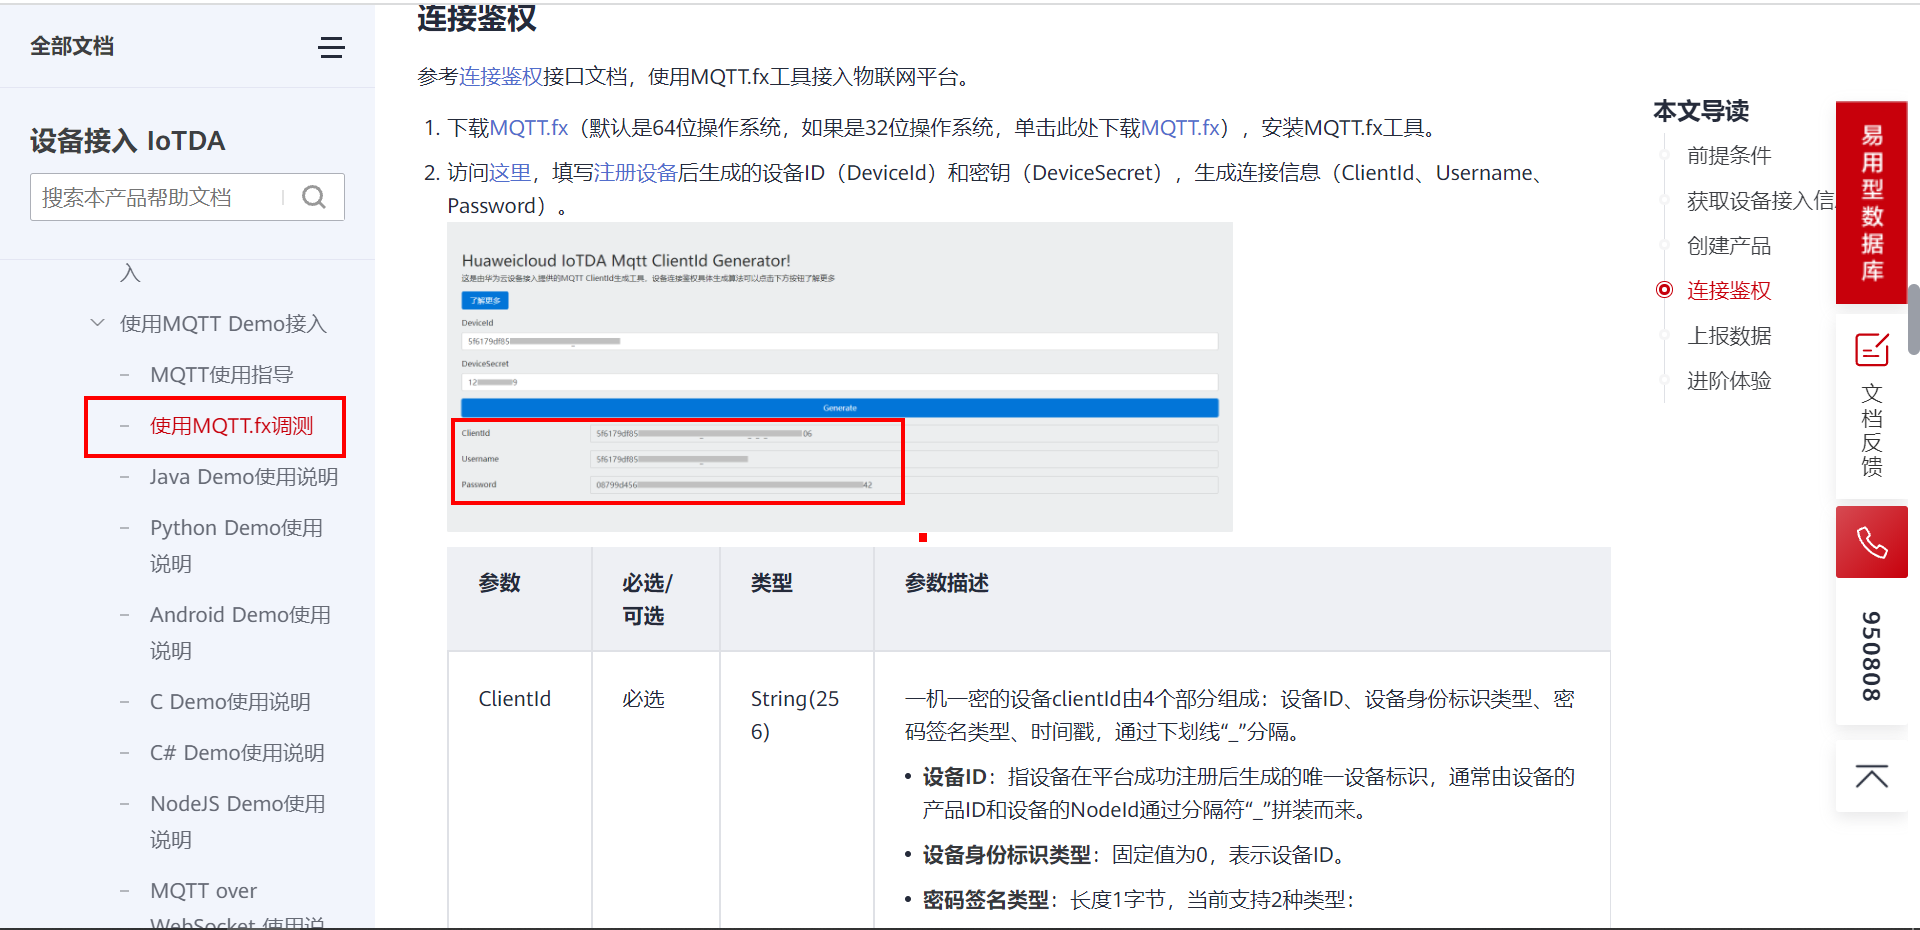The image size is (1920, 930).
Task: Jump to 获取设备接入信息 section
Action: pyautogui.click(x=1760, y=201)
